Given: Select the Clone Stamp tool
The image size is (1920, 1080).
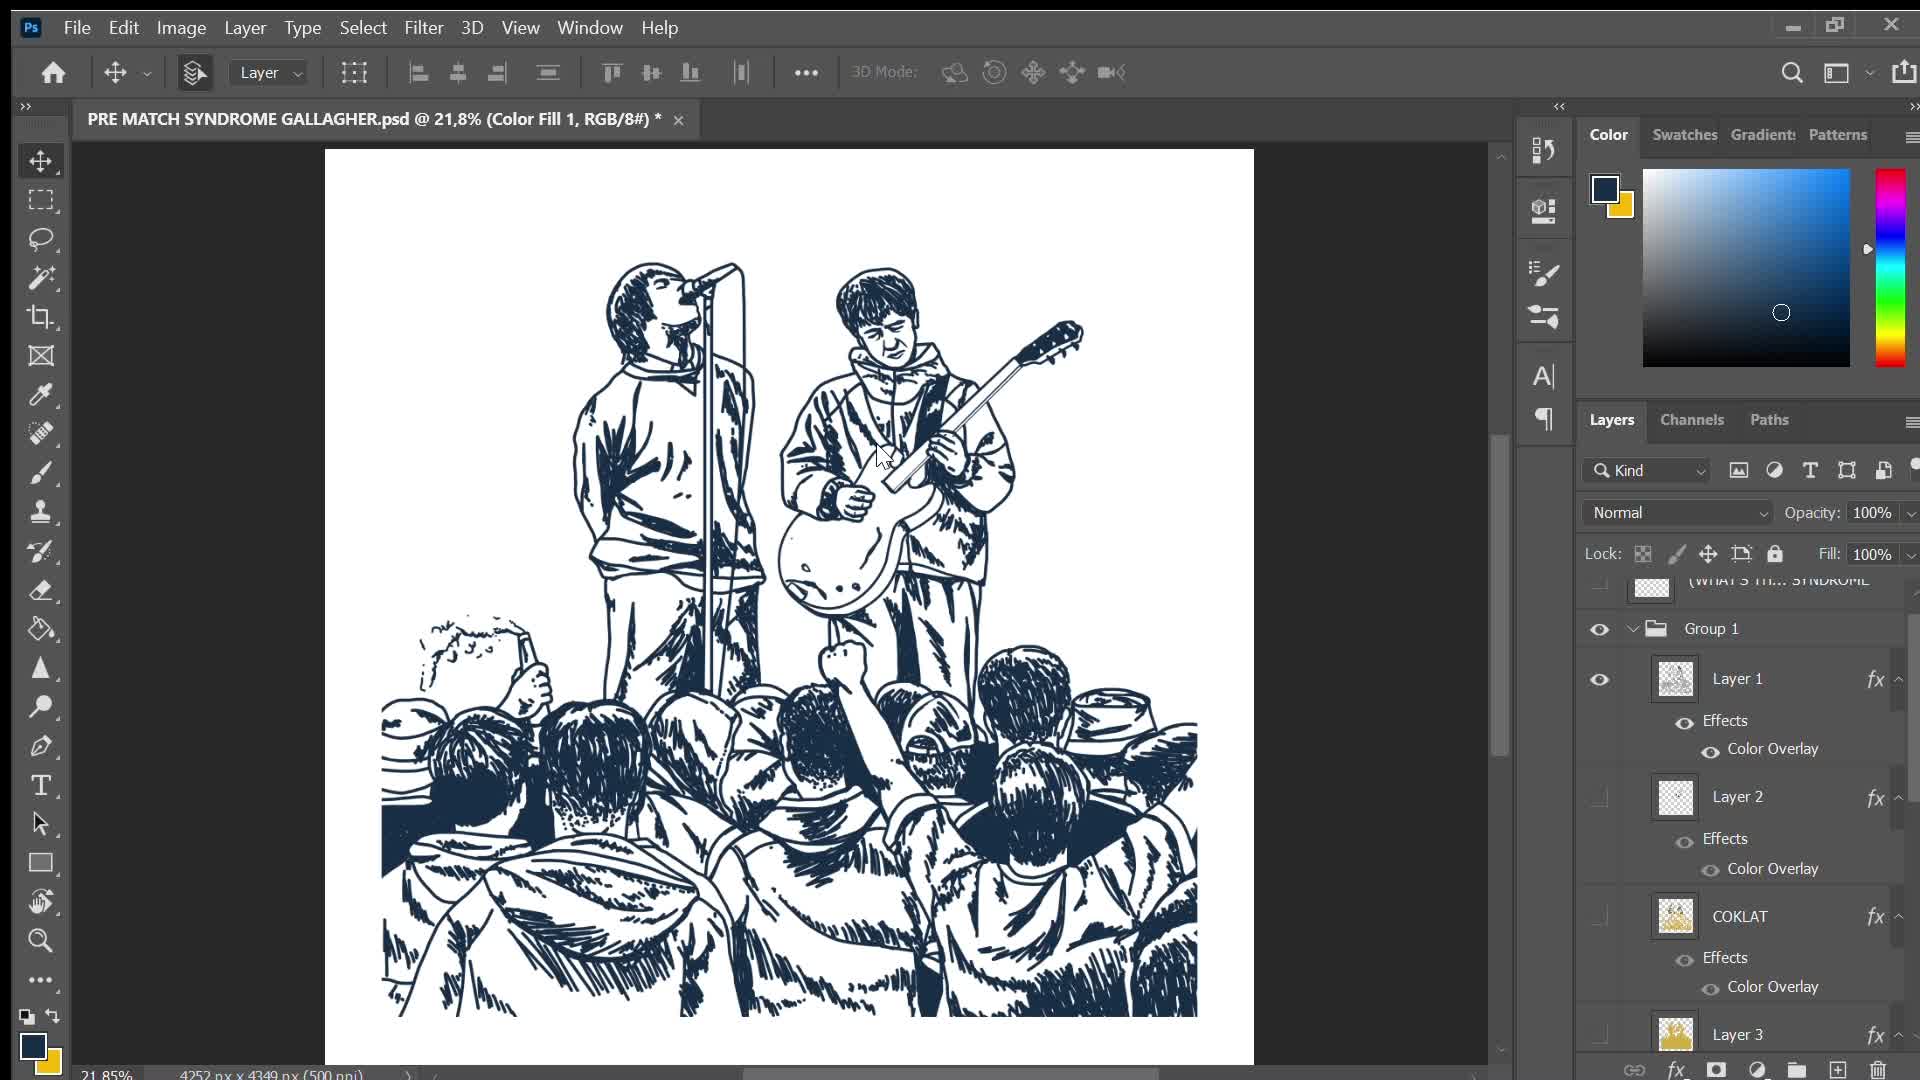Looking at the screenshot, I should click(41, 512).
